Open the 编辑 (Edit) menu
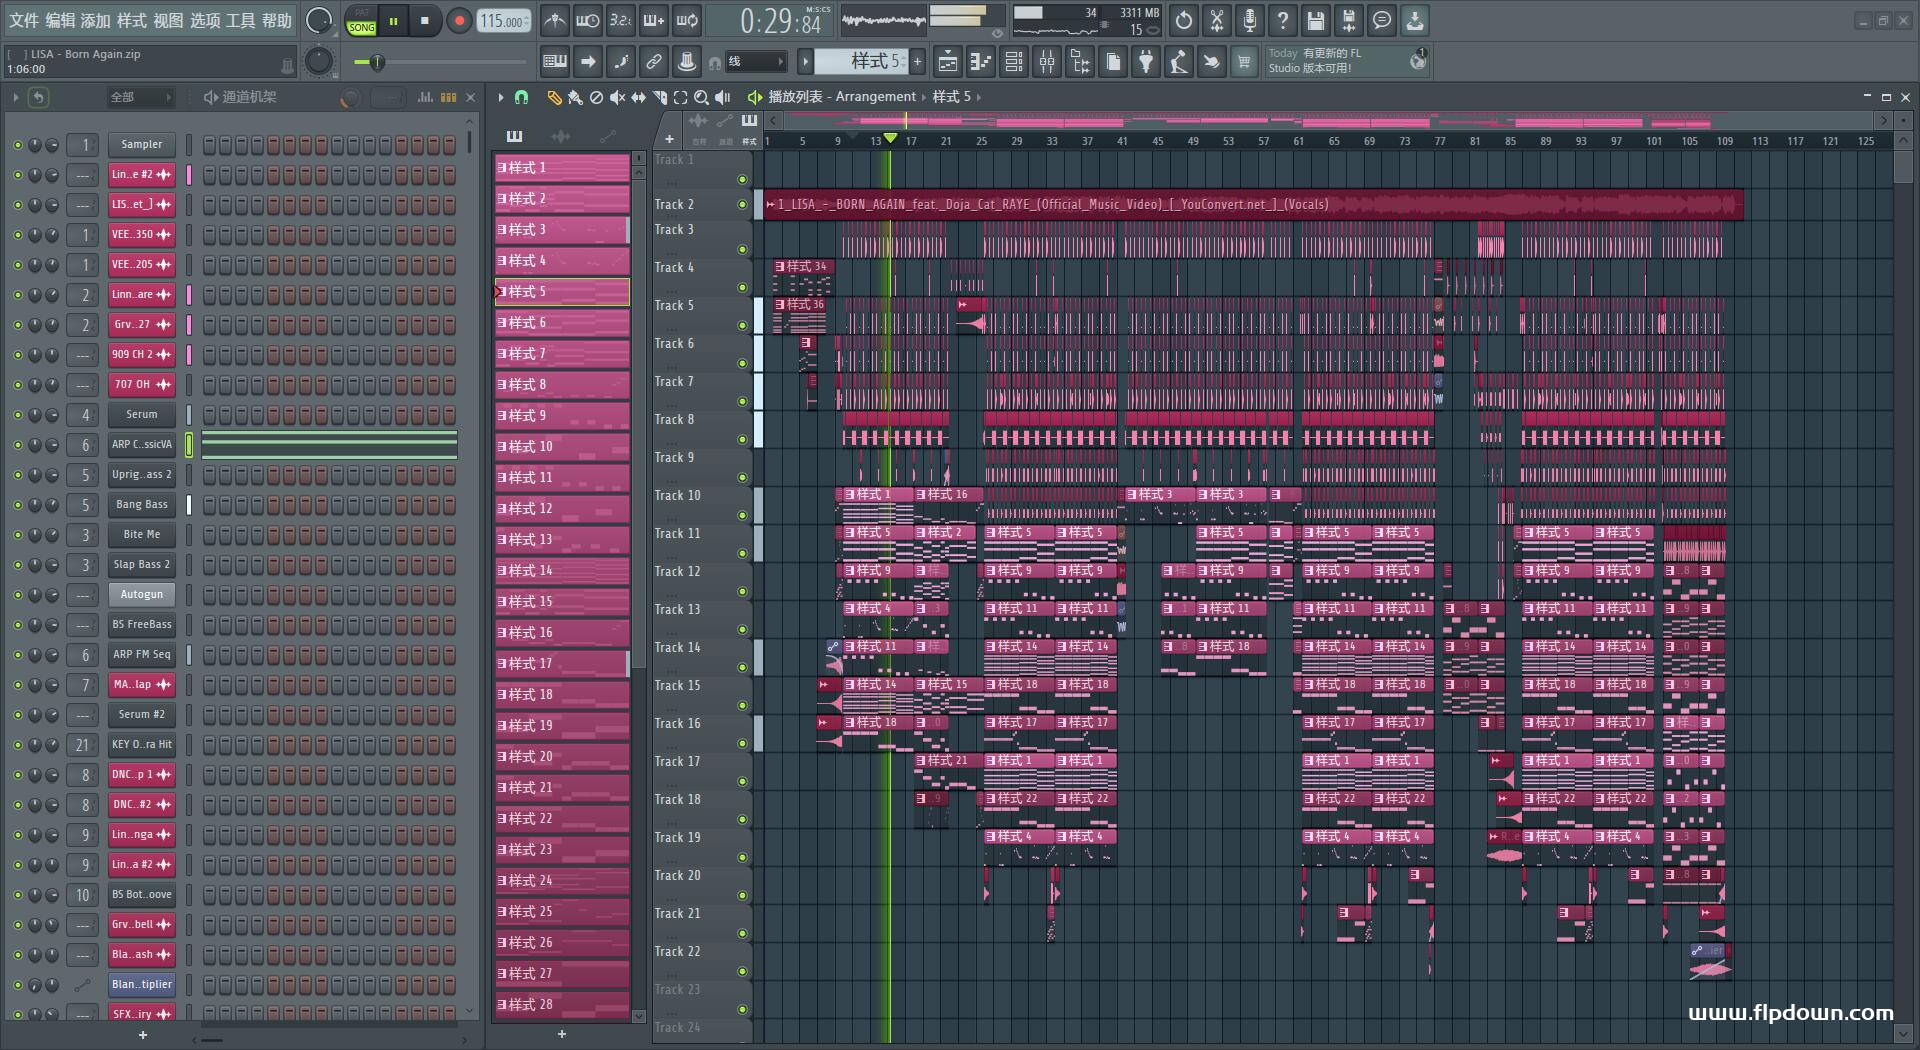The image size is (1920, 1050). point(59,20)
